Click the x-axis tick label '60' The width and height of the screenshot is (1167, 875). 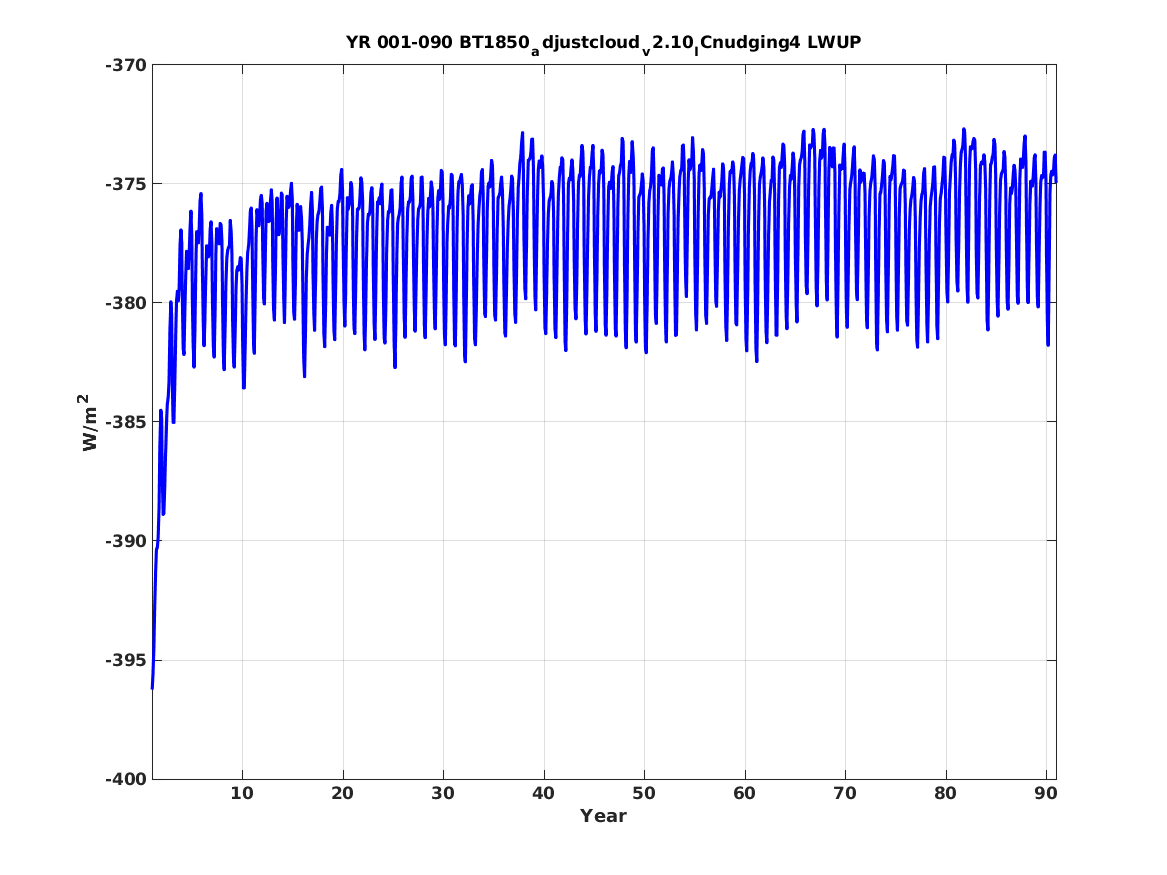coord(744,793)
